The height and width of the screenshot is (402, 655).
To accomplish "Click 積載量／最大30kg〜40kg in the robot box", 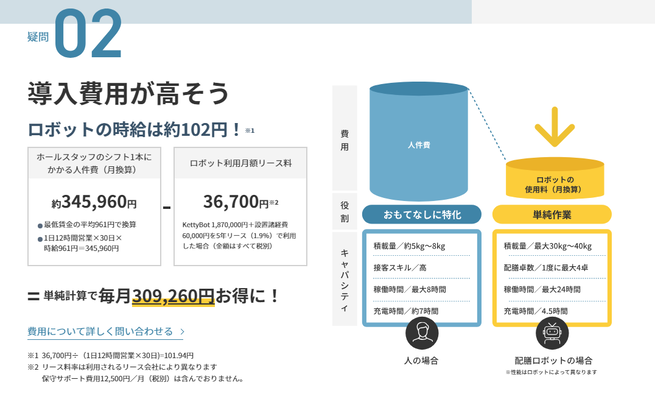I will pos(548,246).
